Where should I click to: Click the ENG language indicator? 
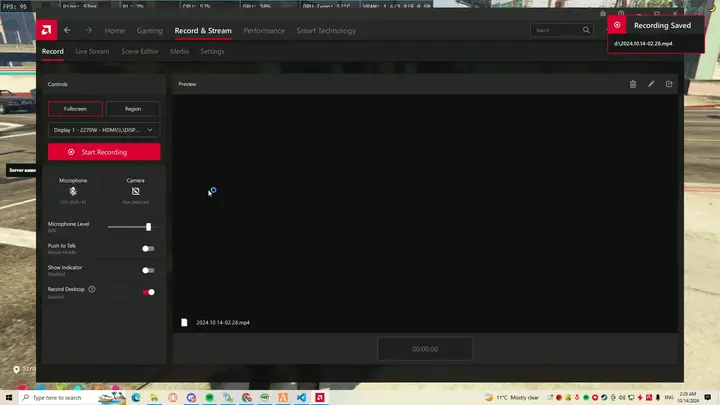pos(669,398)
